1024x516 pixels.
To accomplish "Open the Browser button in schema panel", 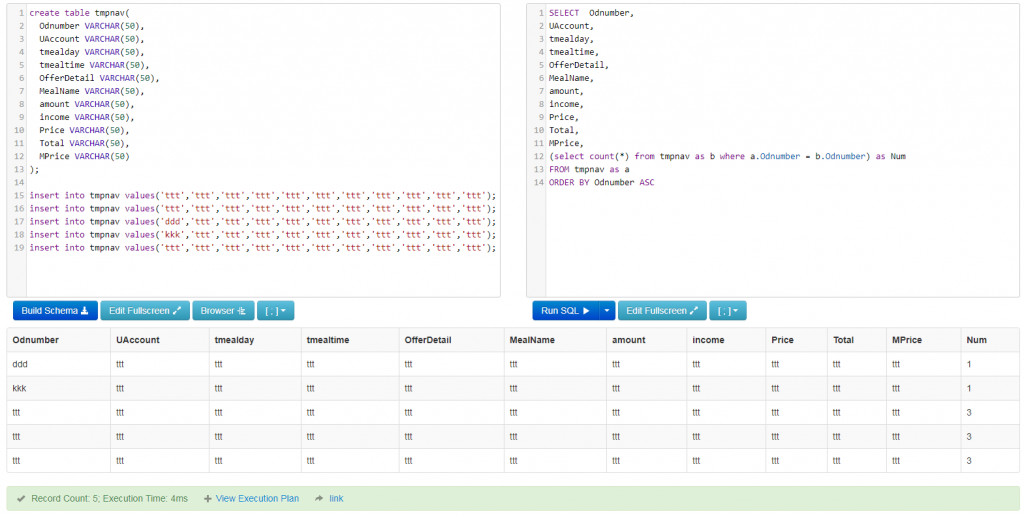I will (223, 311).
